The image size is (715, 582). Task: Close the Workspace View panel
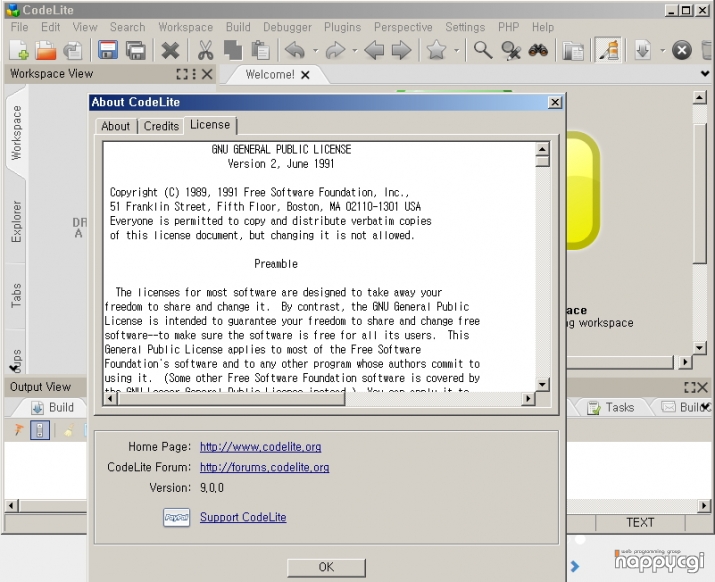click(x=207, y=74)
